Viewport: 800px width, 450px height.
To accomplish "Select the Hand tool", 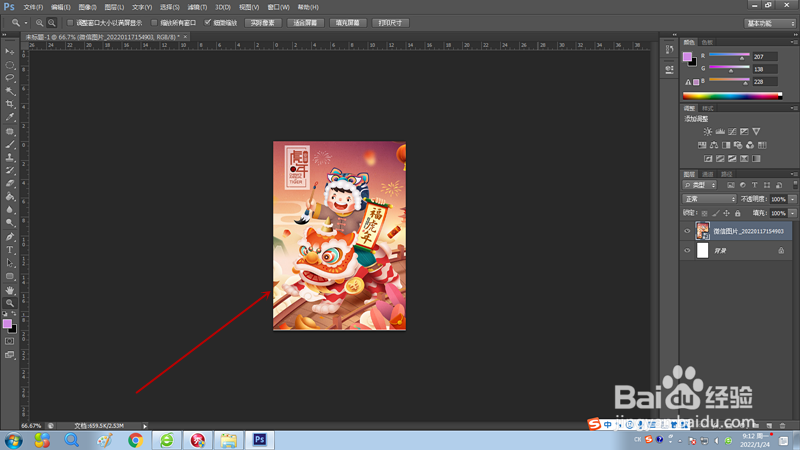I will click(x=10, y=290).
